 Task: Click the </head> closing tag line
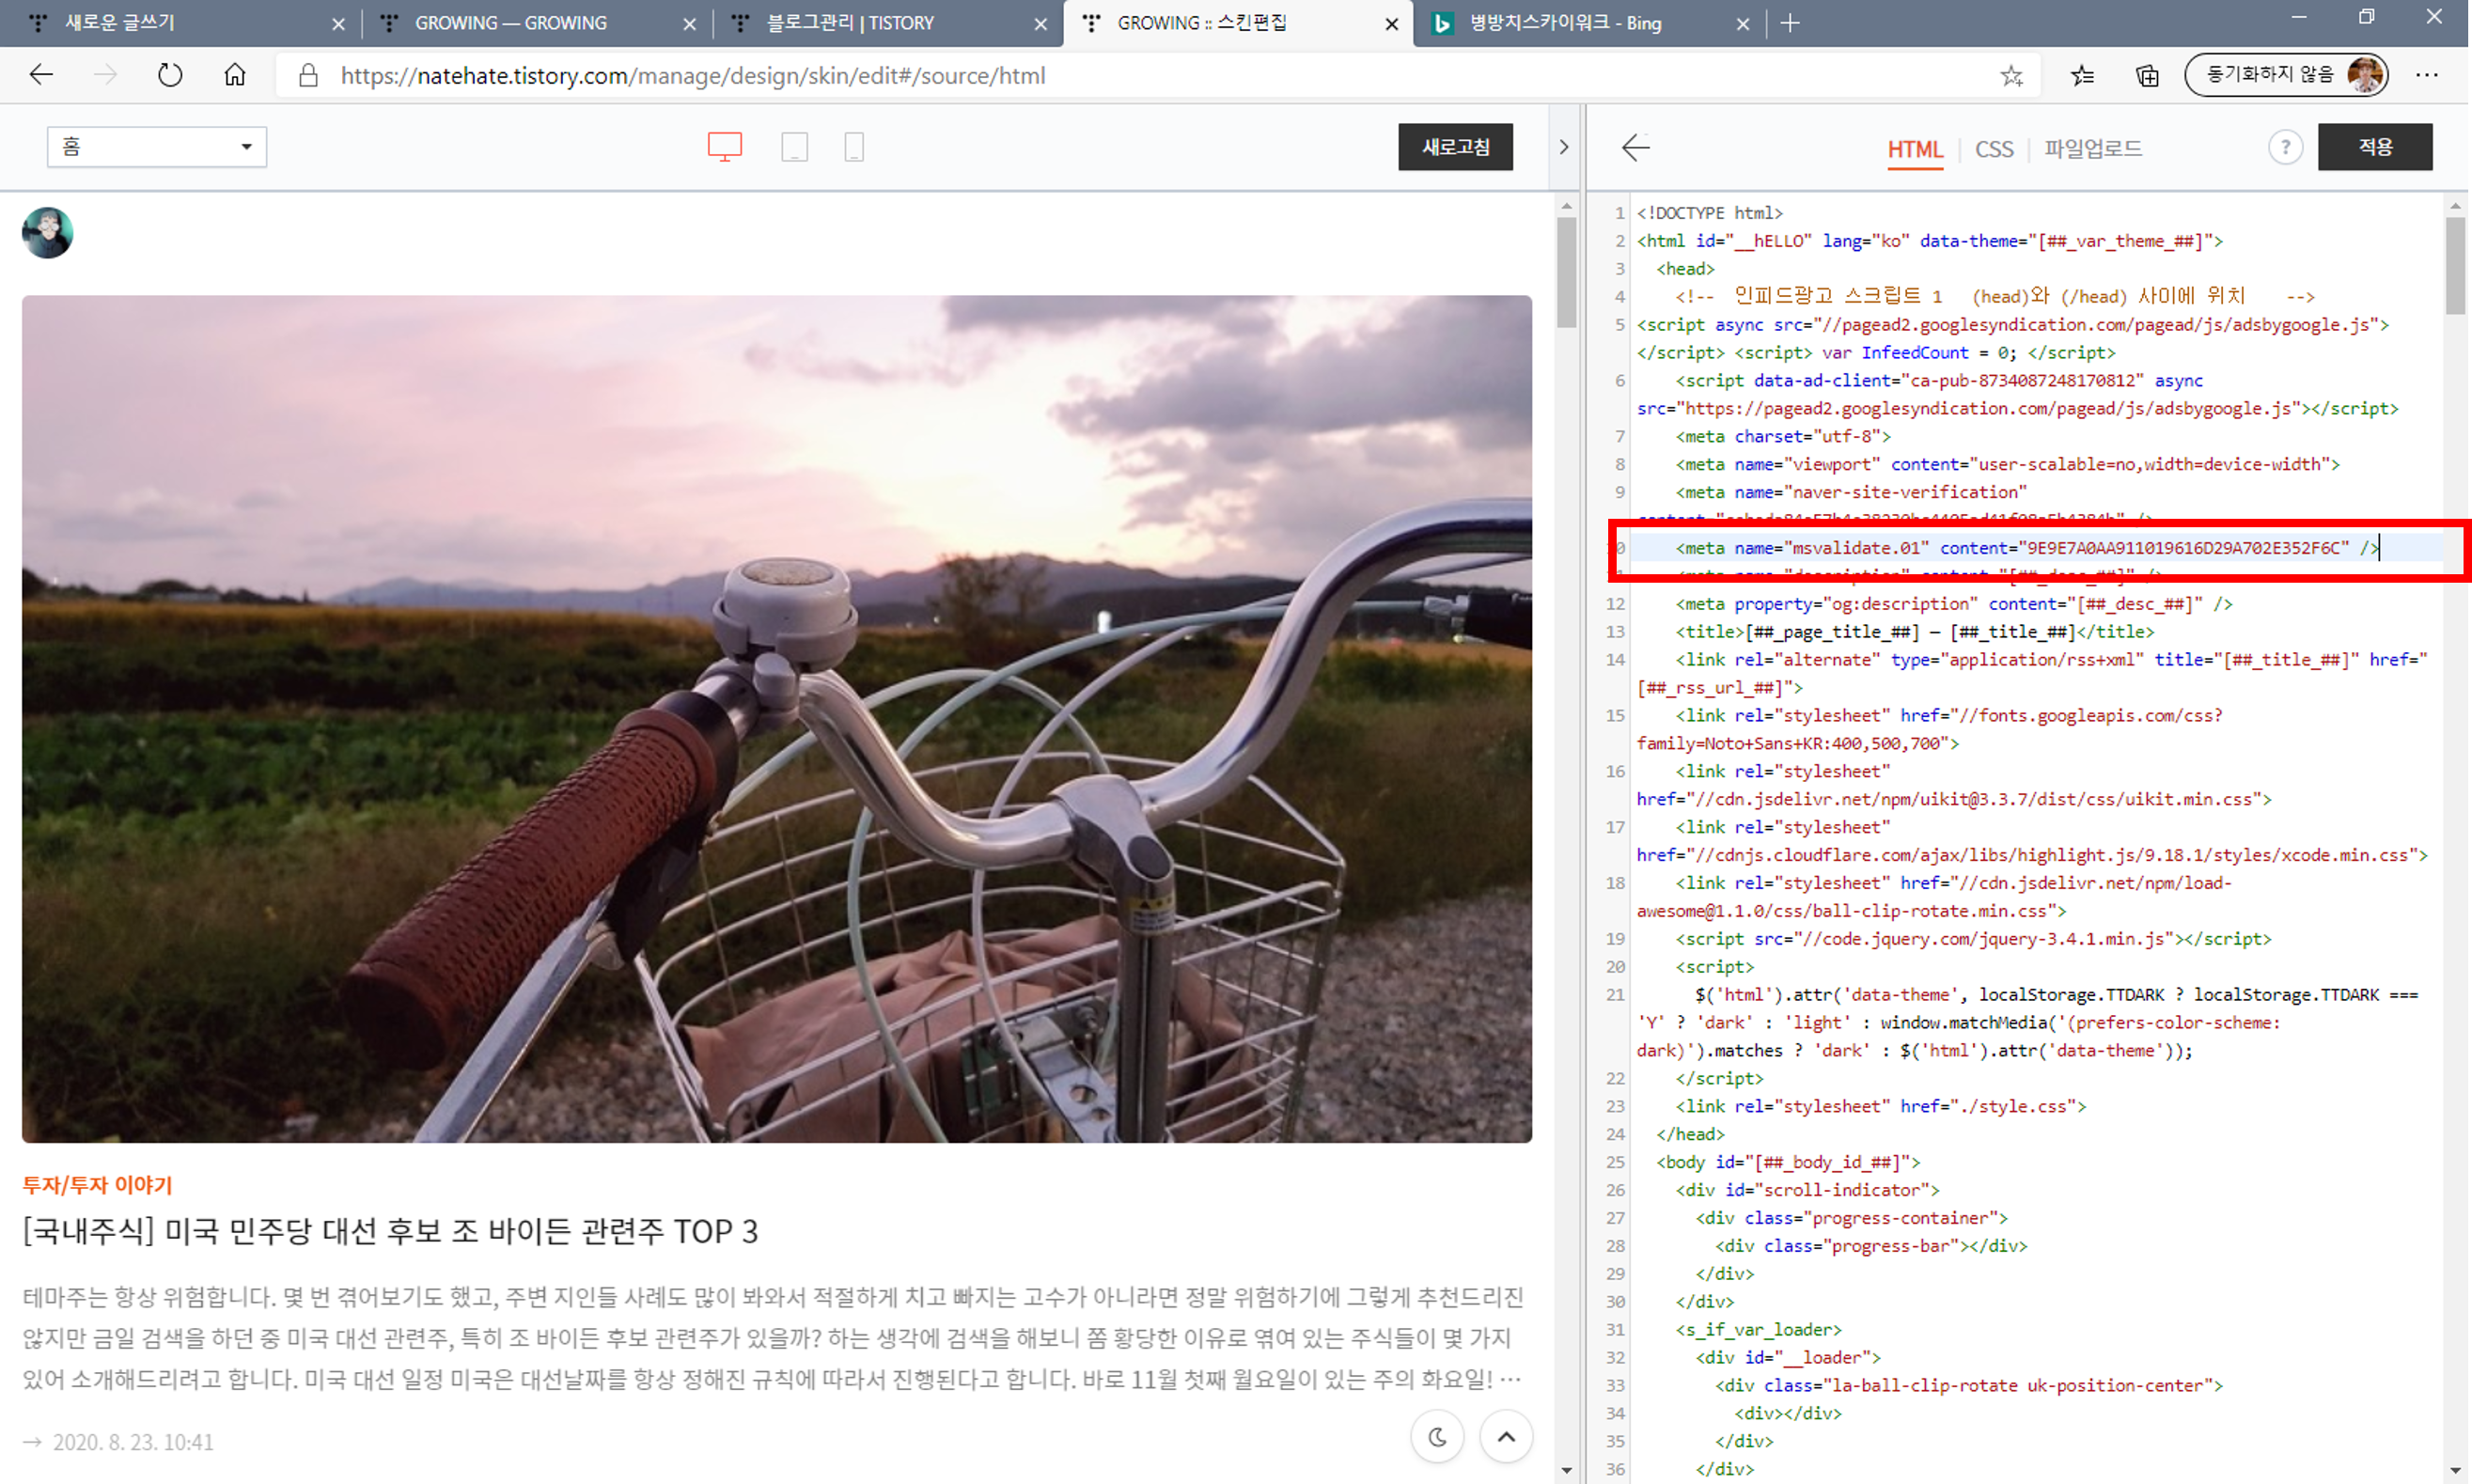coord(1690,1134)
